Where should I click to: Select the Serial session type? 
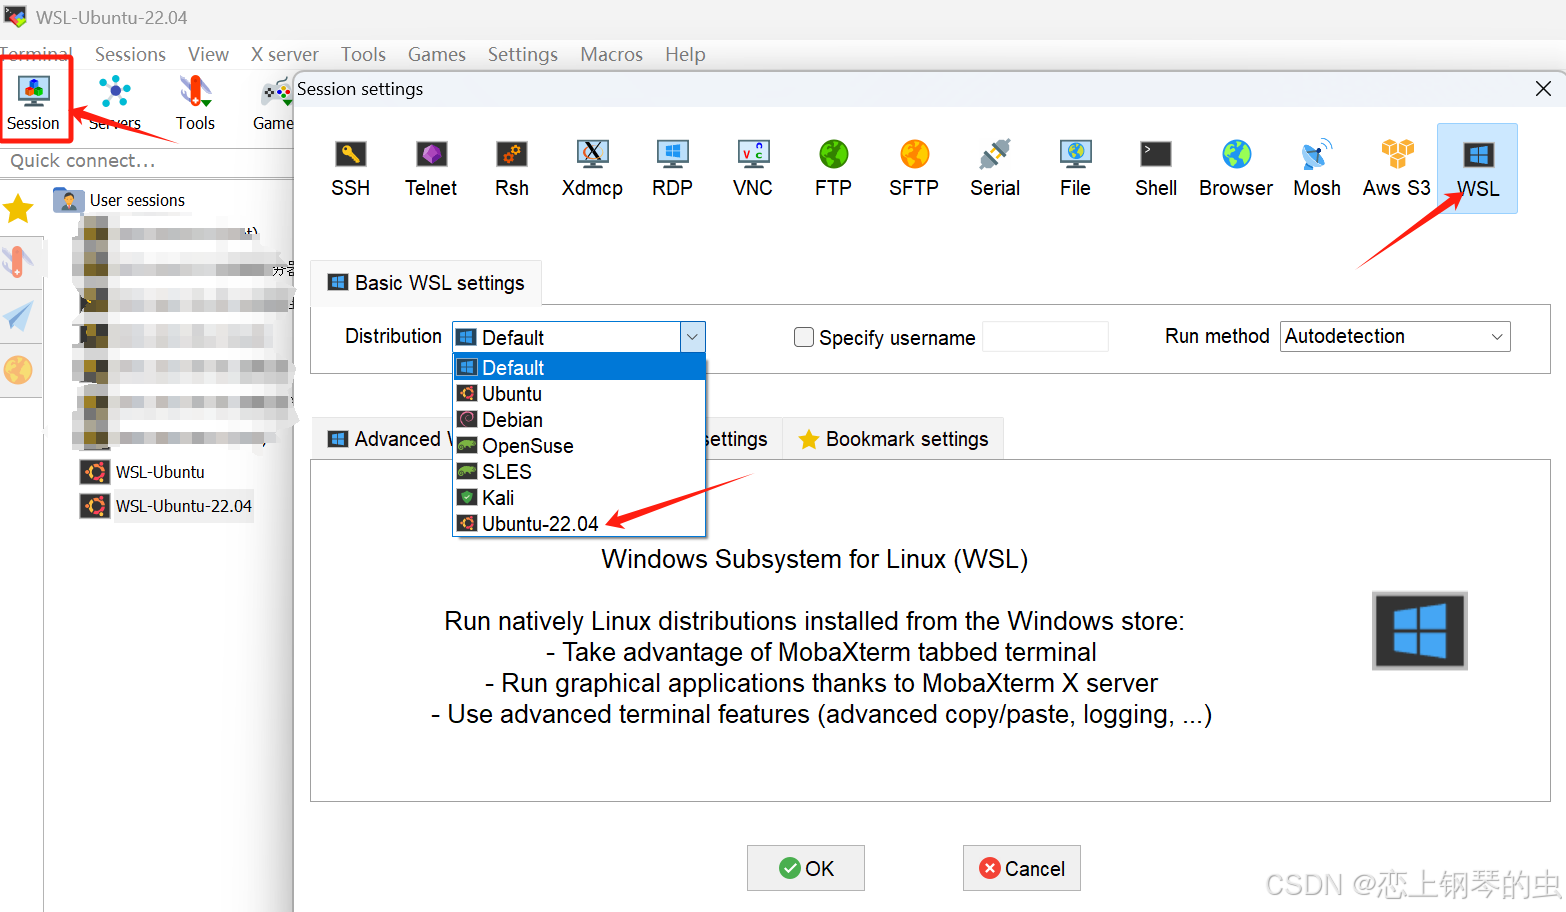click(993, 167)
